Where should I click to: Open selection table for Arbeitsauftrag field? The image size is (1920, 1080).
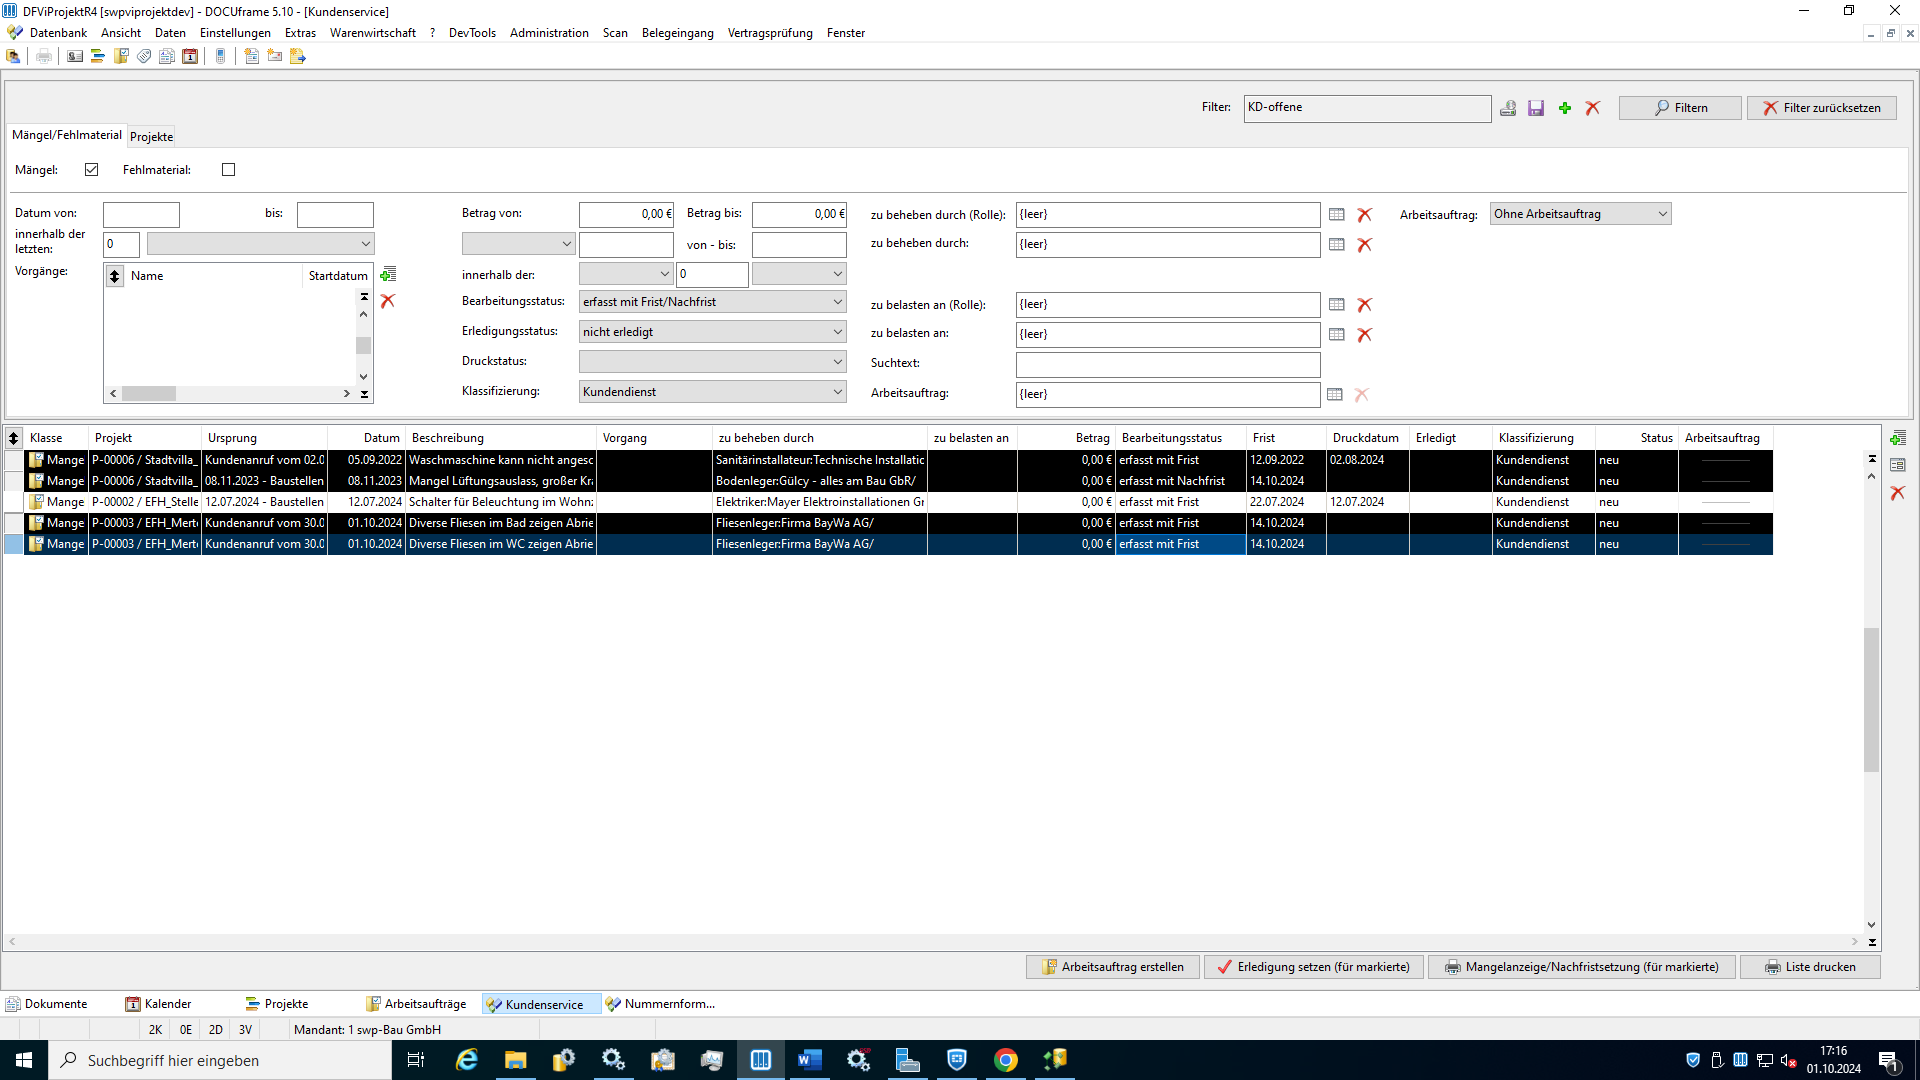(1335, 395)
